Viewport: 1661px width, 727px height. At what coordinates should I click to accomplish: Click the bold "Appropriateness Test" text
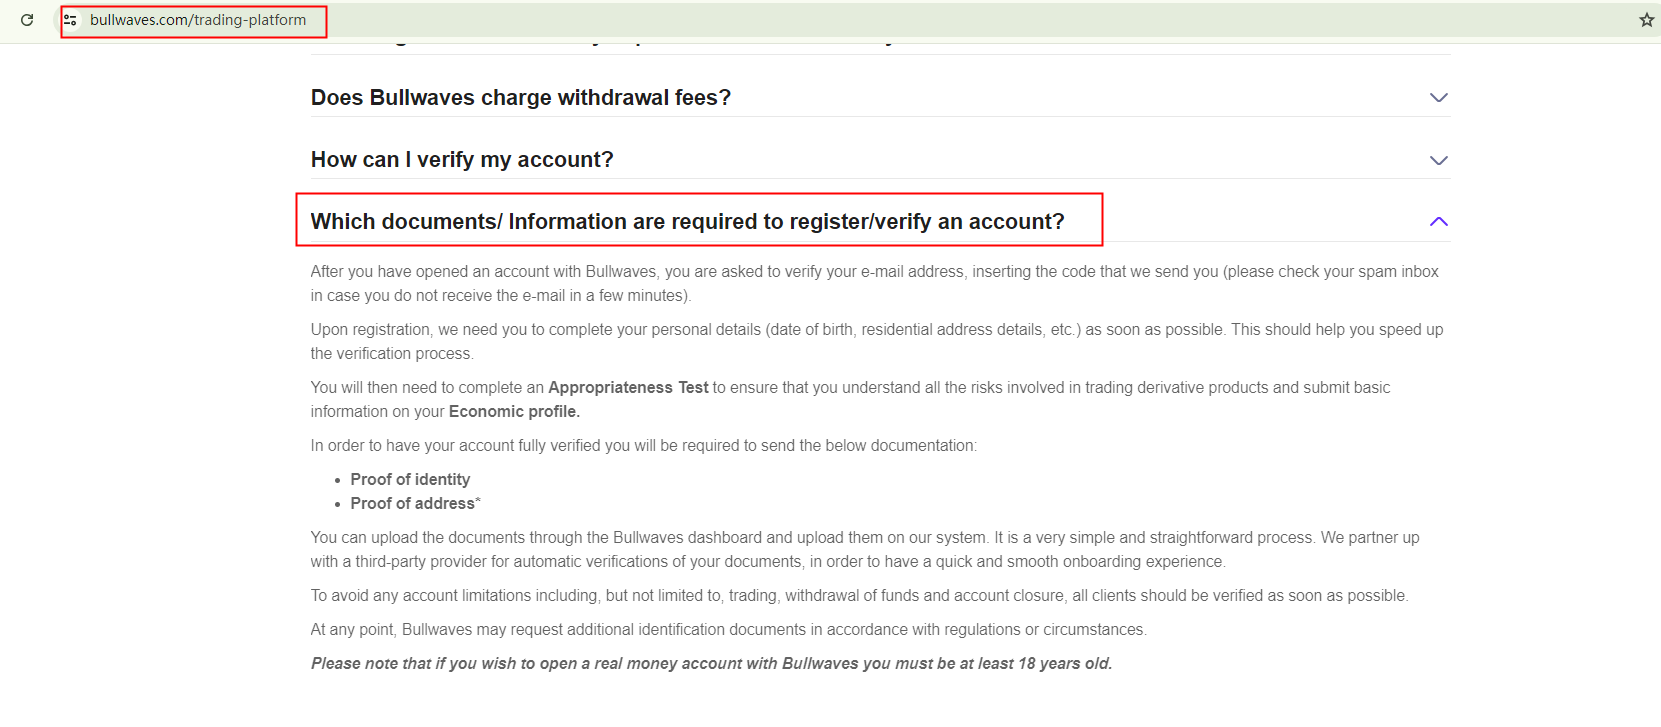[x=628, y=388]
